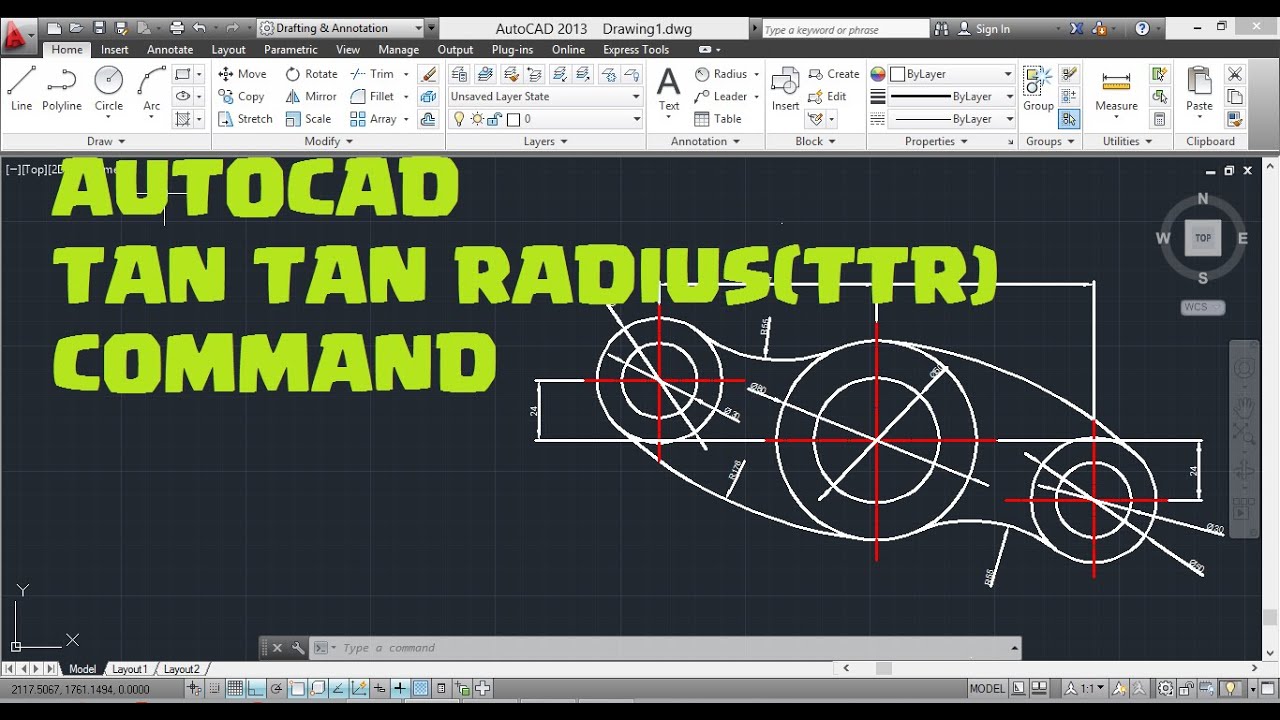Click the Leader annotation button

pos(721,97)
